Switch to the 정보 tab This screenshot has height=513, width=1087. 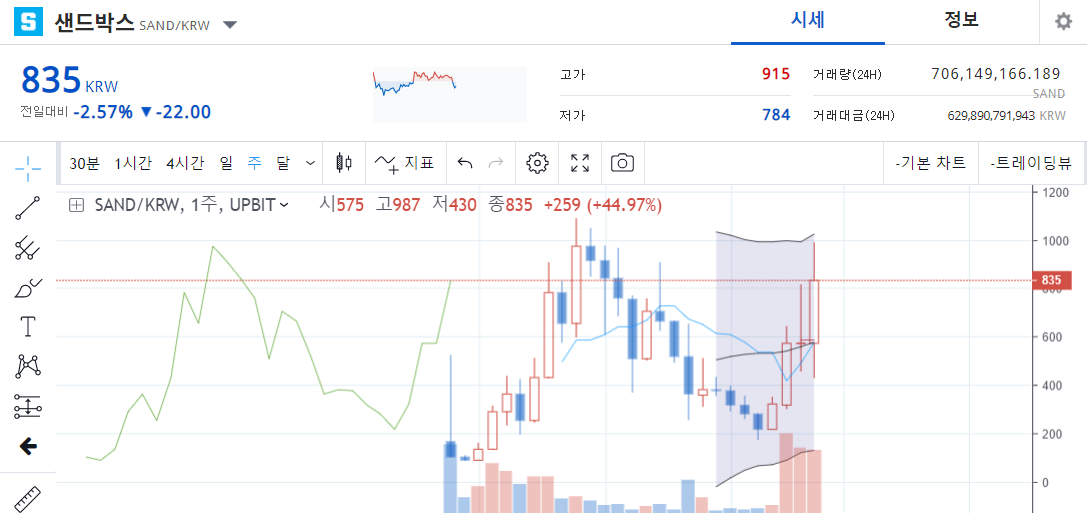point(962,19)
